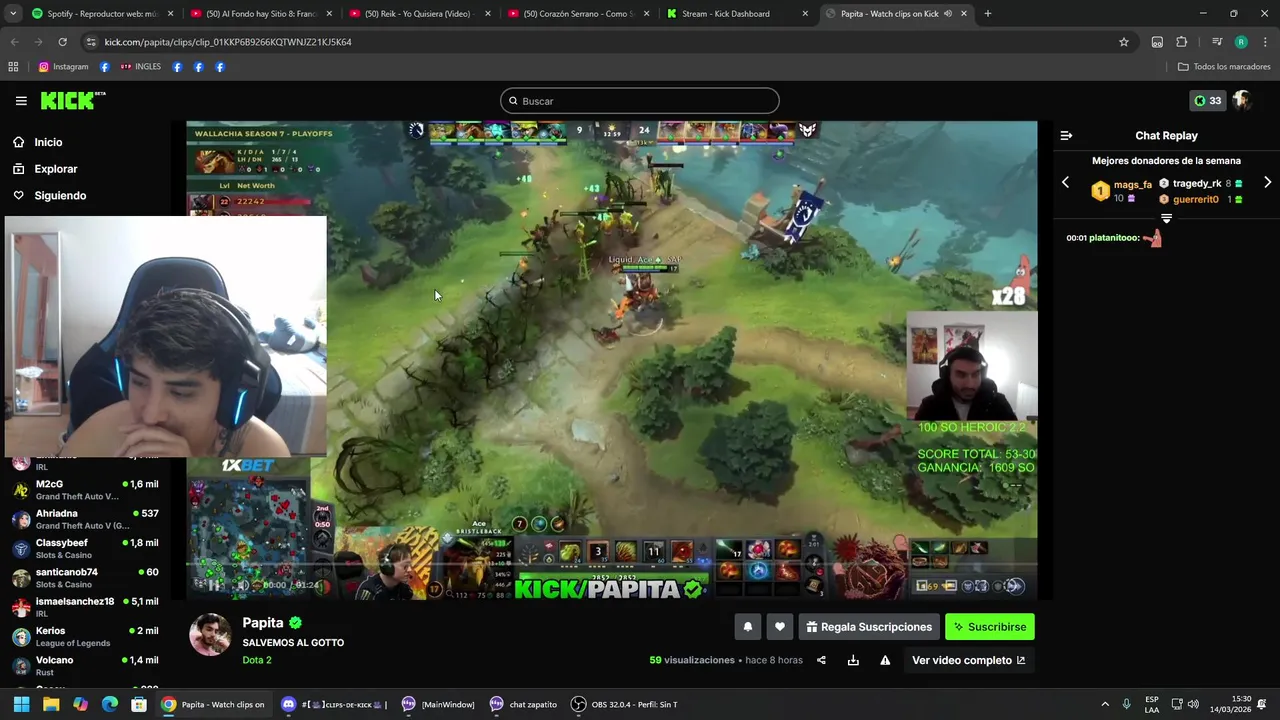Open donor mags_fa profile
Viewport: 1280px width, 720px height.
tap(1133, 185)
